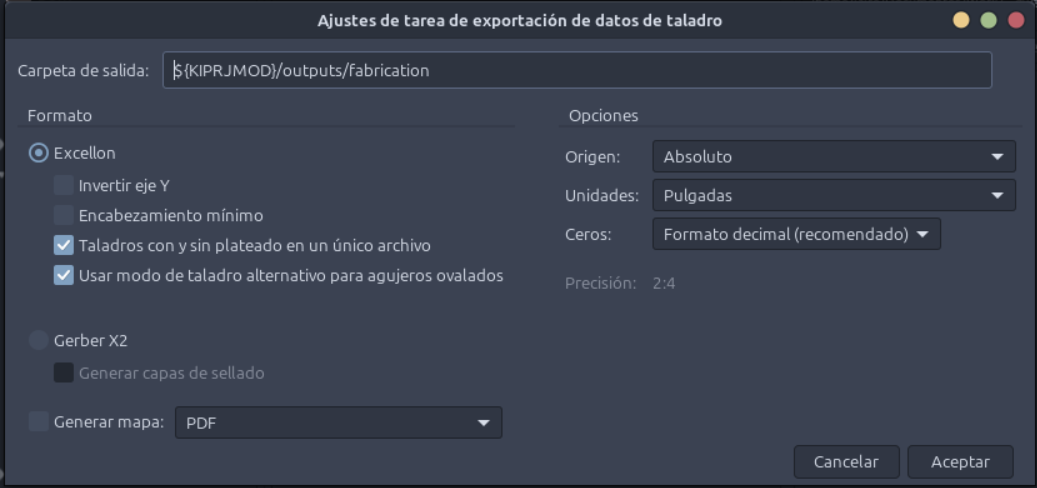Enable the Generar mapa checkbox
The height and width of the screenshot is (488, 1037).
39,422
